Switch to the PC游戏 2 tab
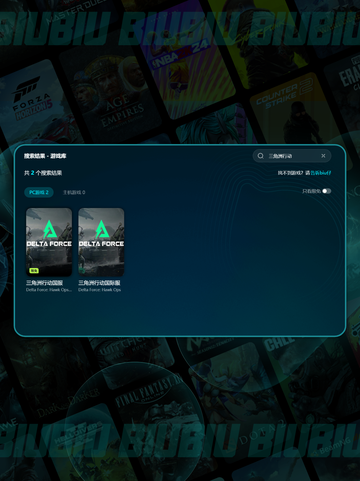Viewport: 360px width, 481px height. [39, 192]
